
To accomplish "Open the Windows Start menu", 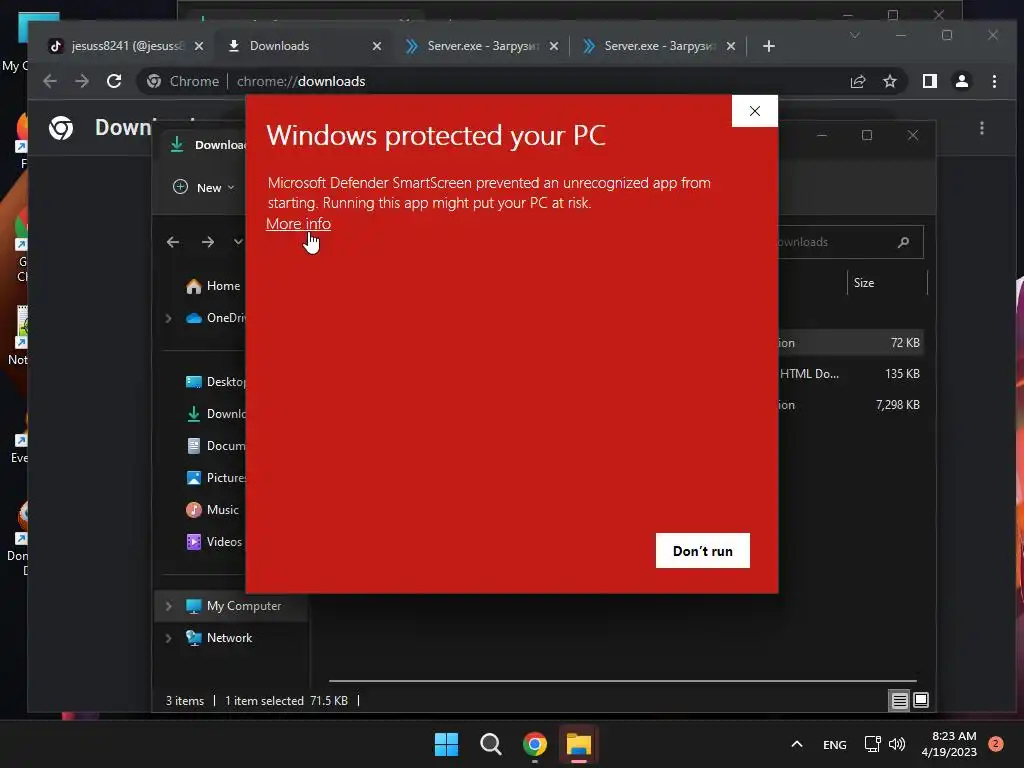I will (447, 744).
